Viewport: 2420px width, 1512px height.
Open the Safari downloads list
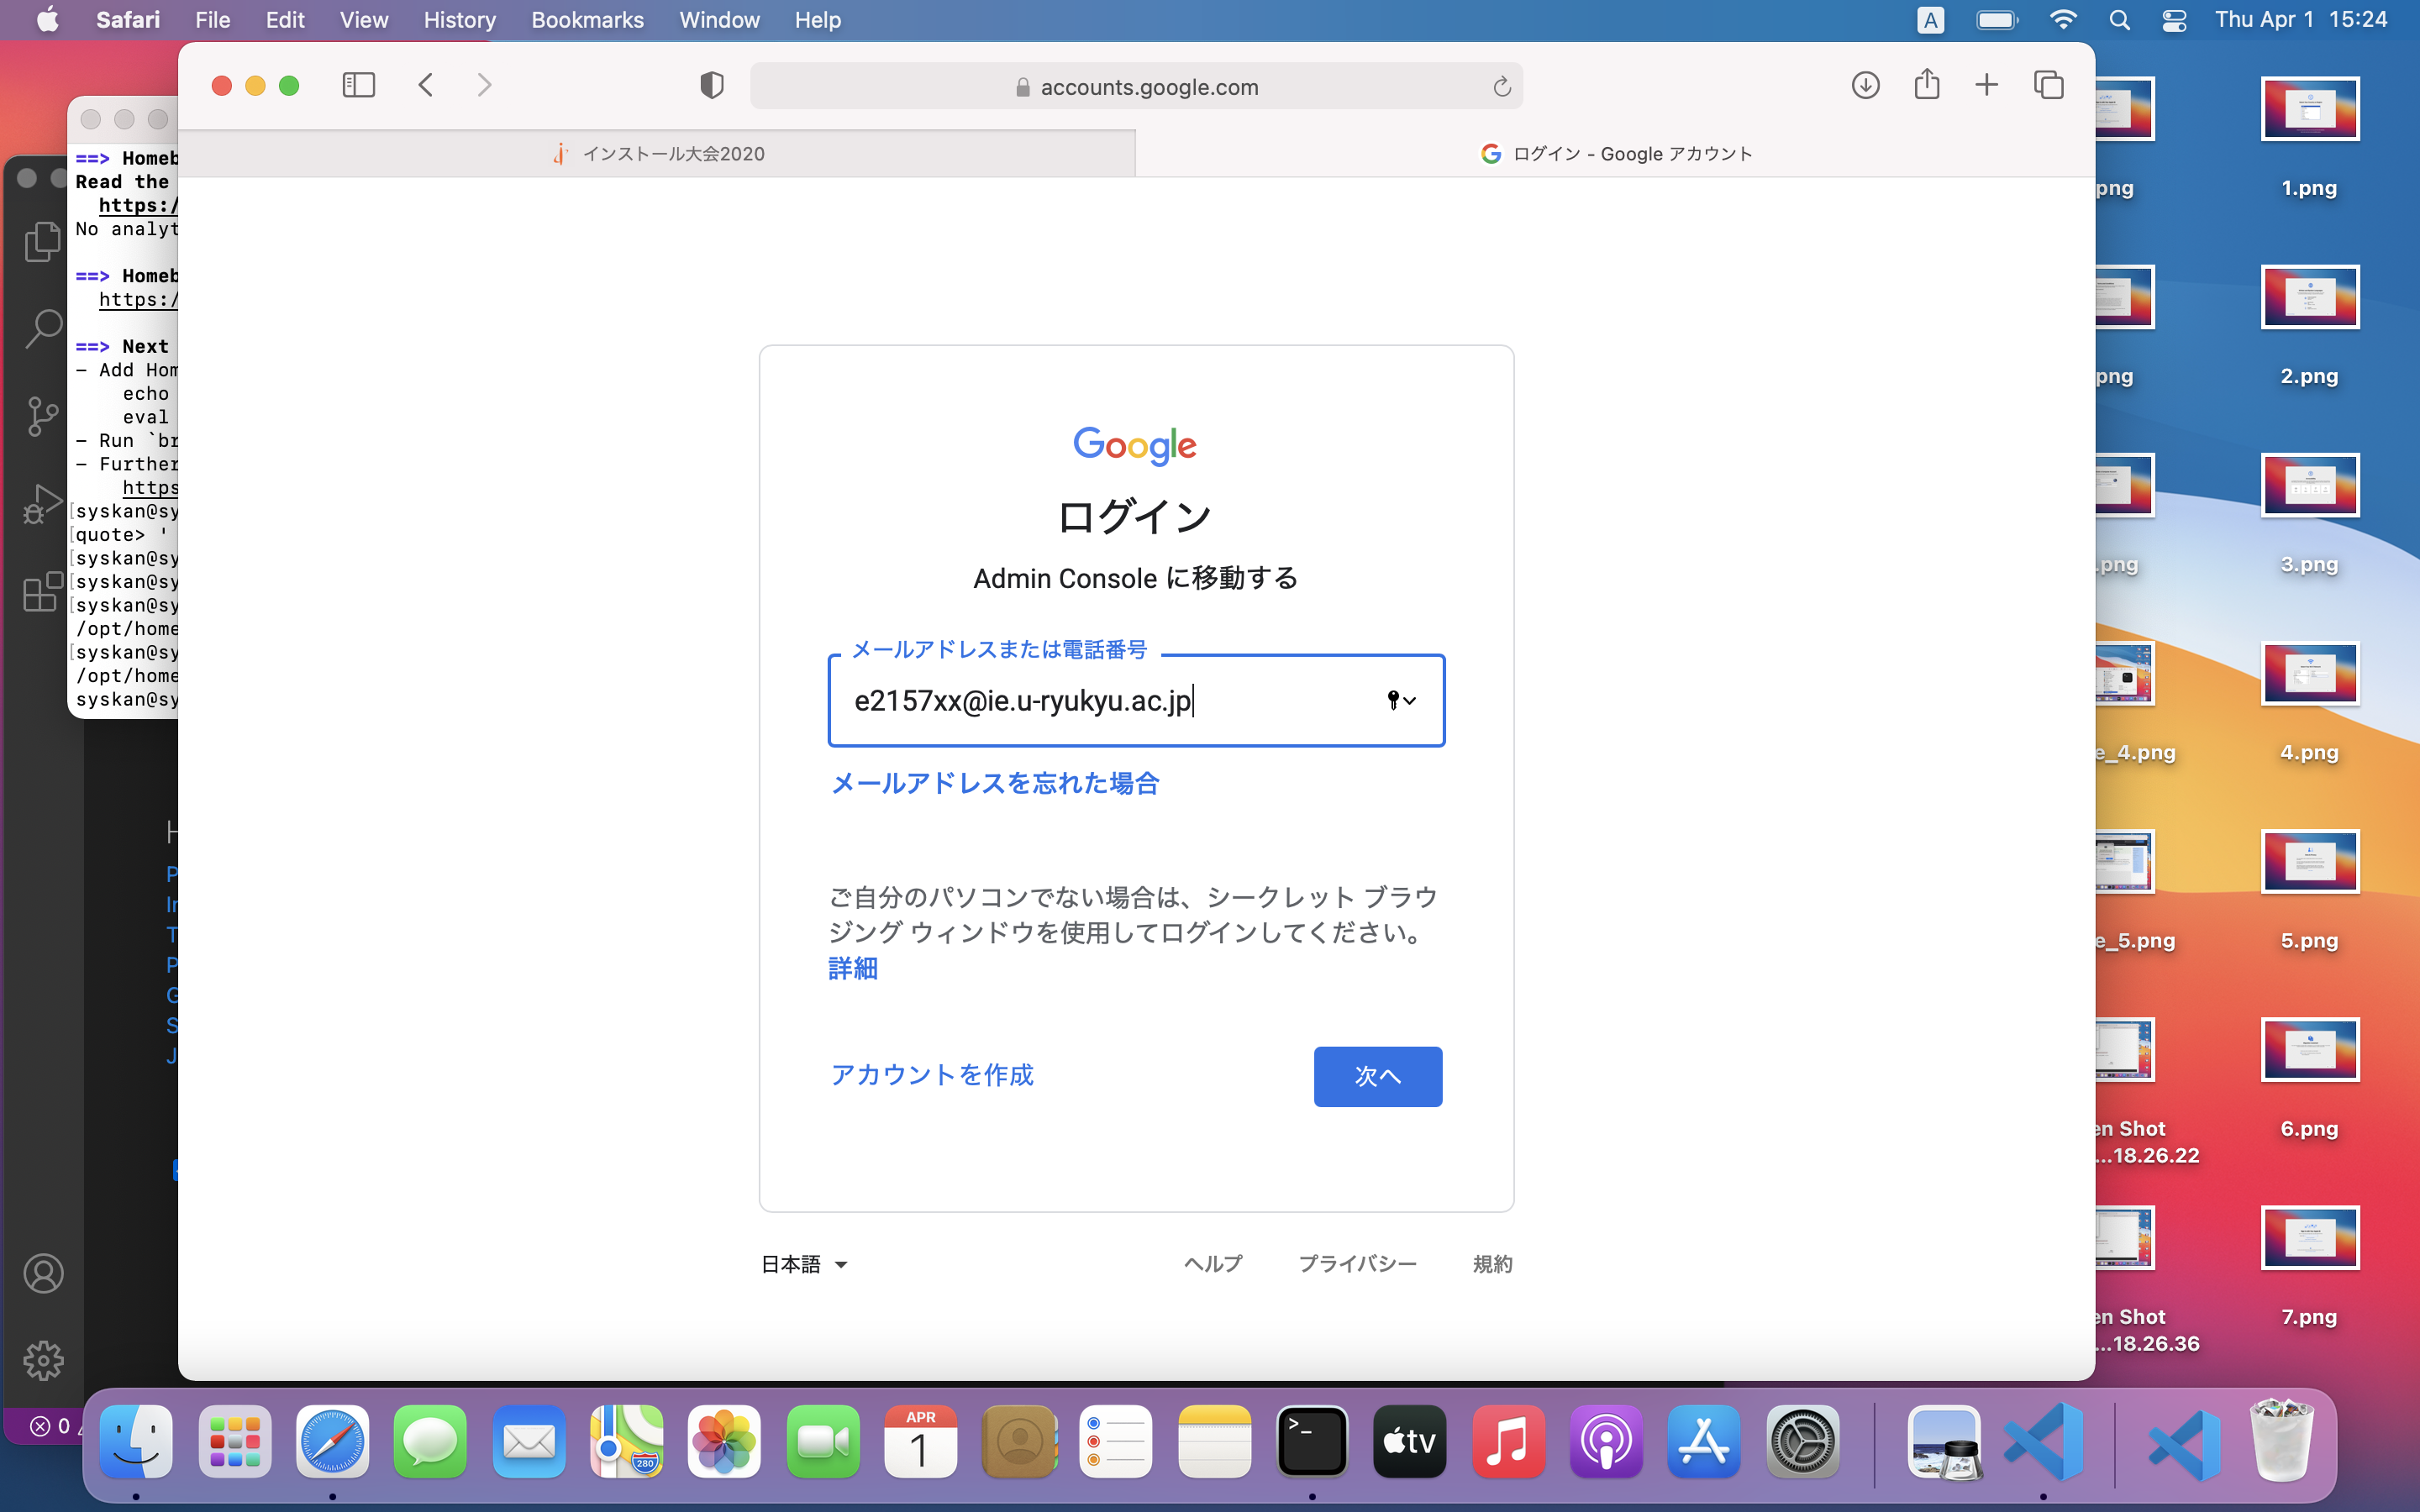point(1865,86)
